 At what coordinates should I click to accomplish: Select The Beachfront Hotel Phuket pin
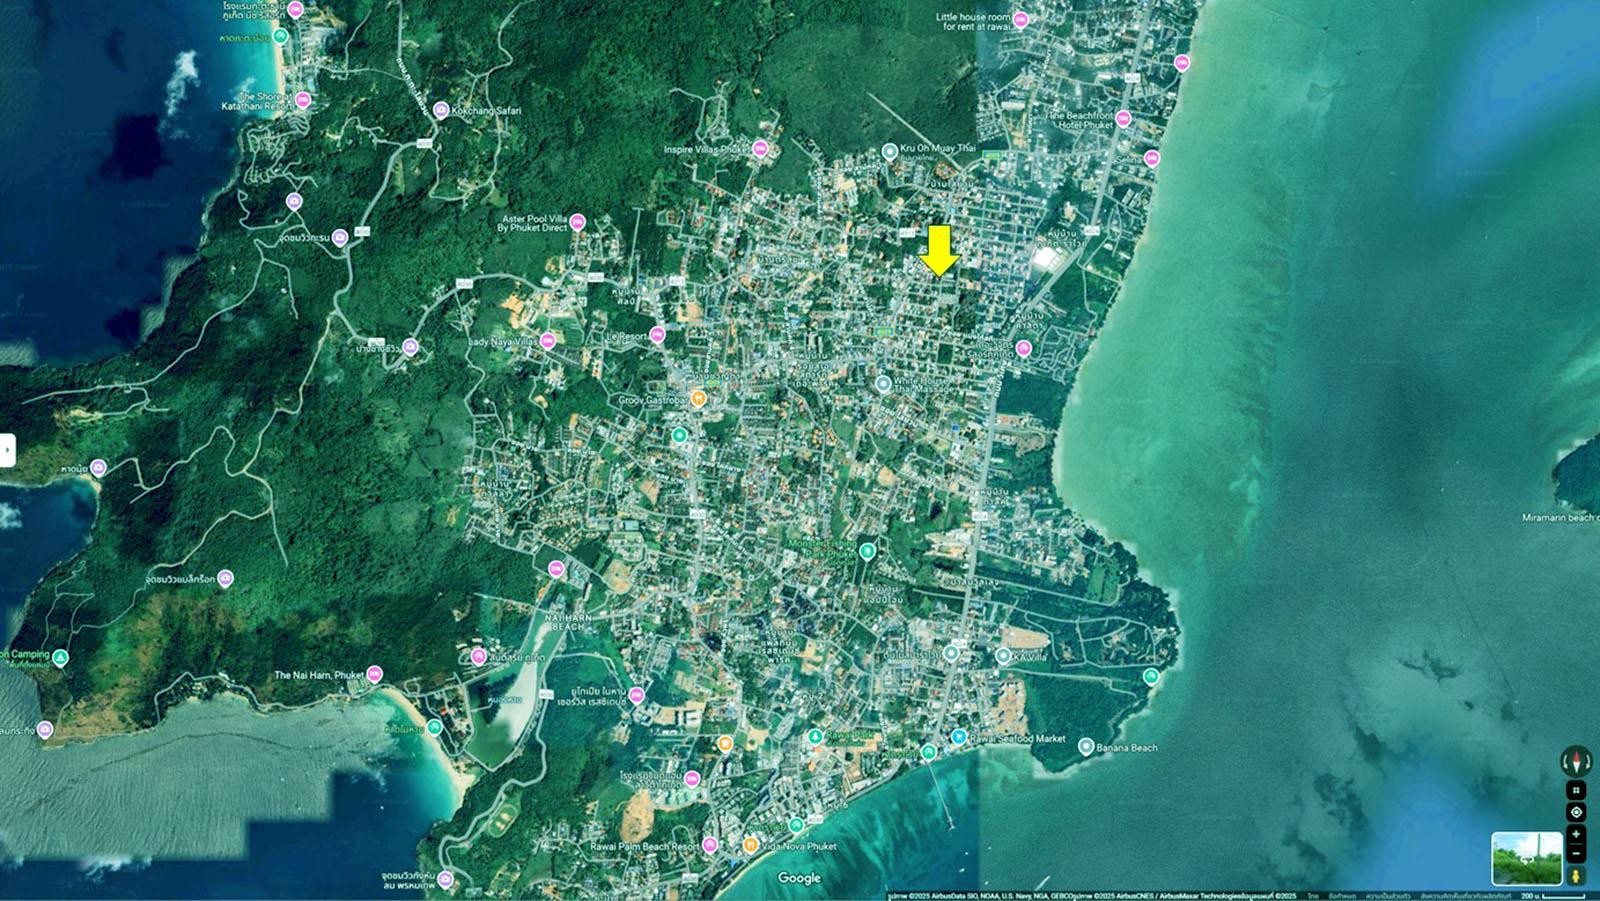coord(1123,118)
